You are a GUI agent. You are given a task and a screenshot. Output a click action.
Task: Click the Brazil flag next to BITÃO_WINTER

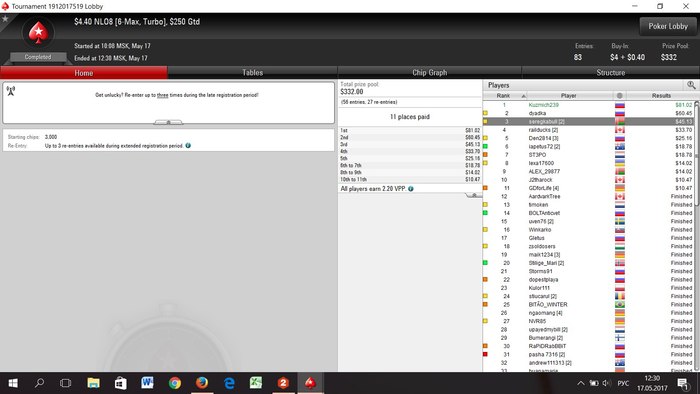[x=620, y=305]
